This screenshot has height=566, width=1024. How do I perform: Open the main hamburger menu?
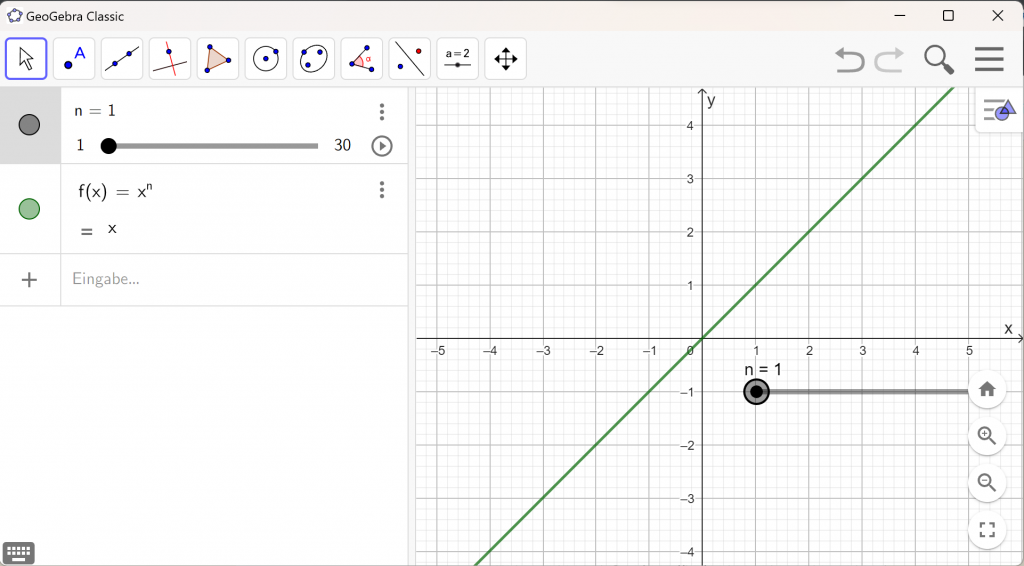click(989, 59)
